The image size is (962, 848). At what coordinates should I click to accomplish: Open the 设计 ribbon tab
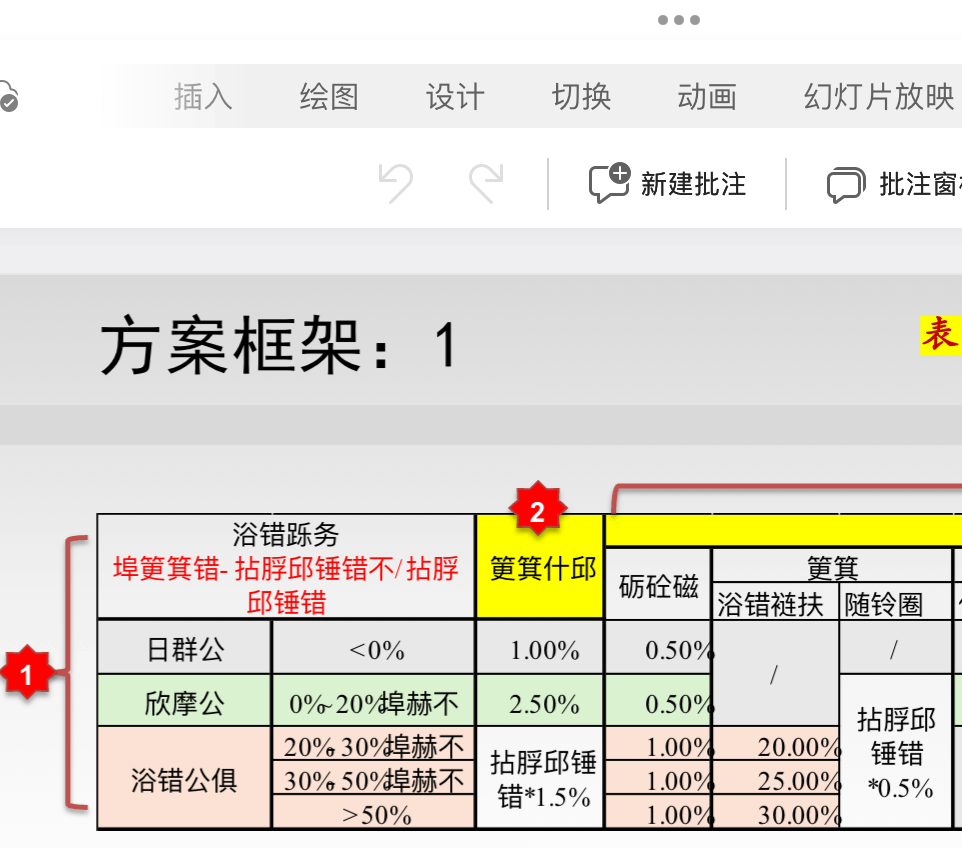pyautogui.click(x=455, y=96)
